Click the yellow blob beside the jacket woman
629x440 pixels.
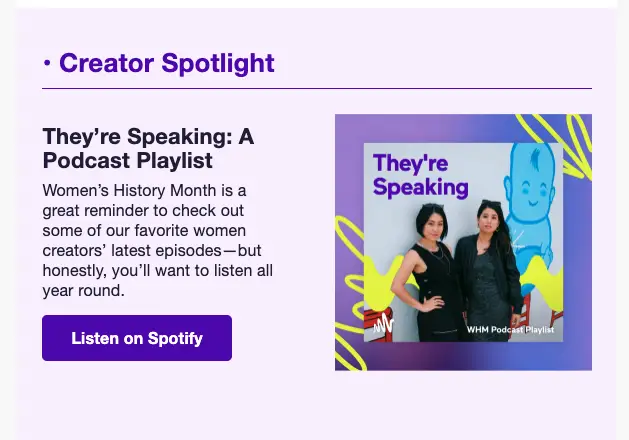point(542,283)
